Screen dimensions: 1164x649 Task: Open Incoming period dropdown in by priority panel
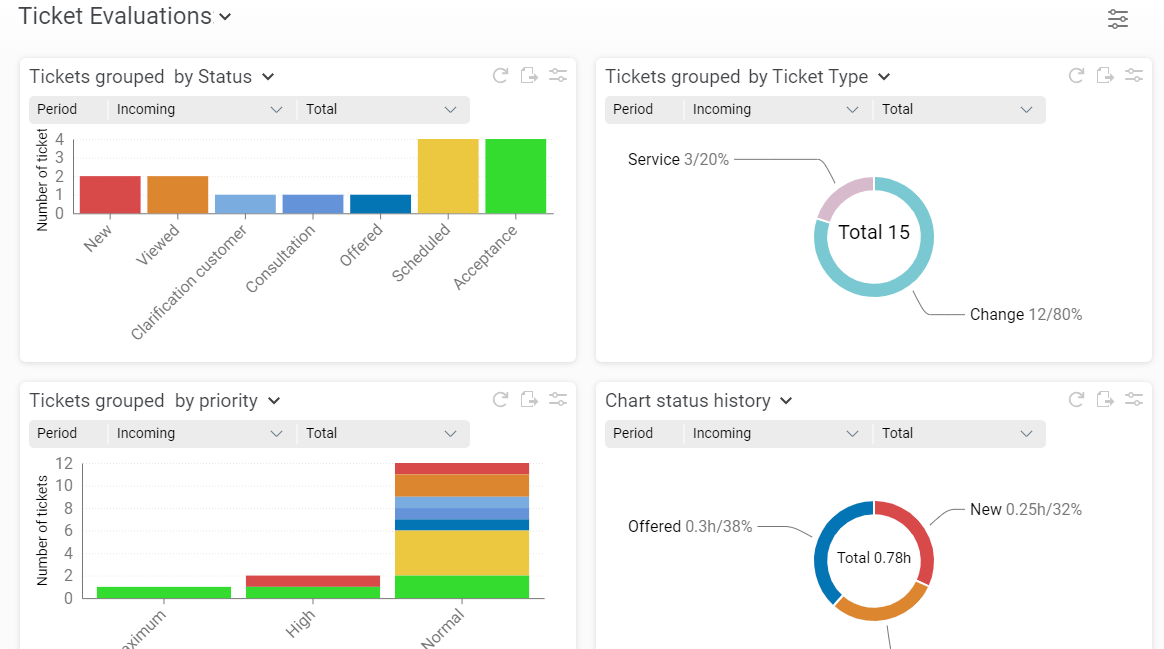pos(199,434)
